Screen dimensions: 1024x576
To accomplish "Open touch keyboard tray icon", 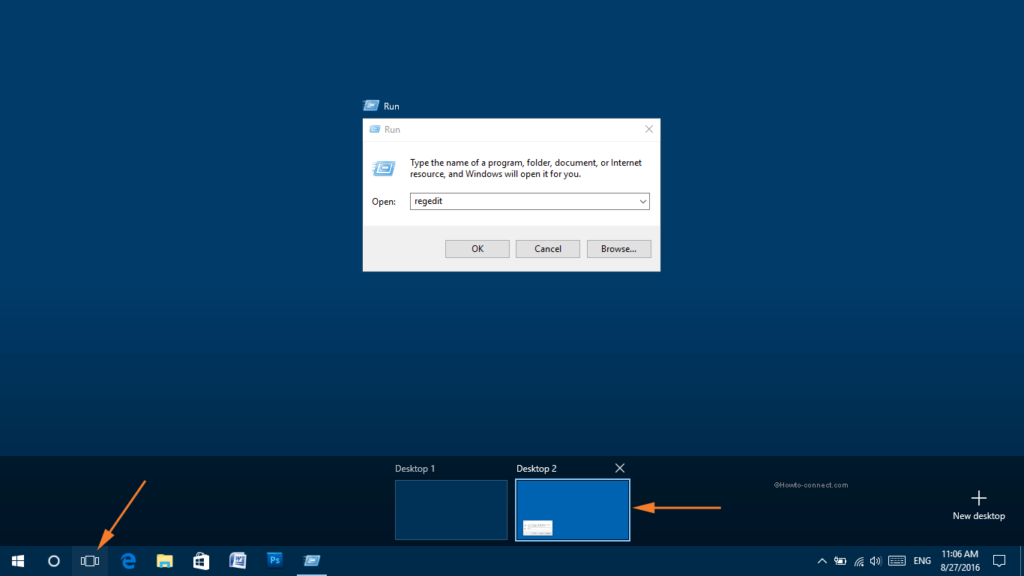I will (x=897, y=561).
